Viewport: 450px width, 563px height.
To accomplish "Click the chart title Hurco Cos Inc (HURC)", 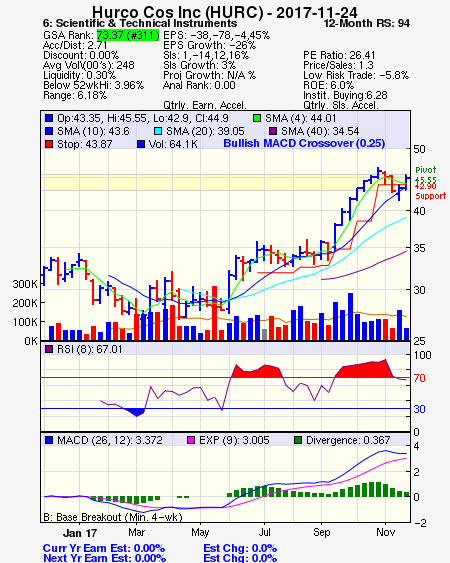I will (x=178, y=12).
